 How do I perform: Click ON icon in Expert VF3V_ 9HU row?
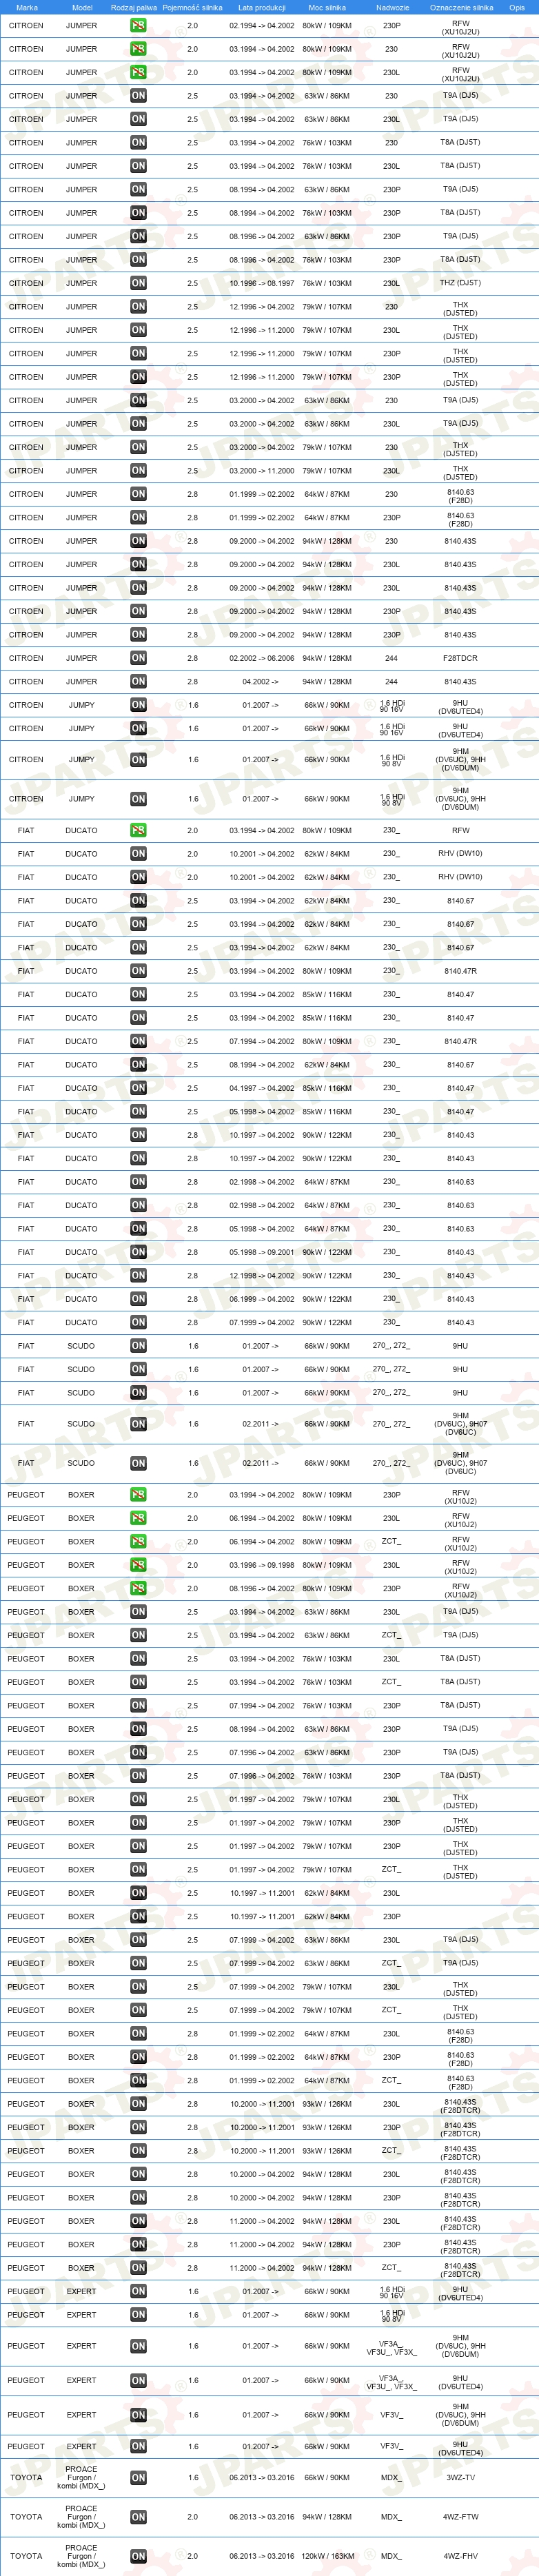[138, 2447]
